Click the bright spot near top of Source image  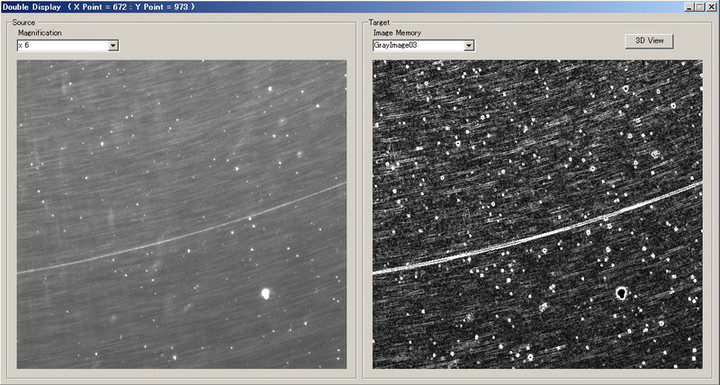pyautogui.click(x=270, y=89)
